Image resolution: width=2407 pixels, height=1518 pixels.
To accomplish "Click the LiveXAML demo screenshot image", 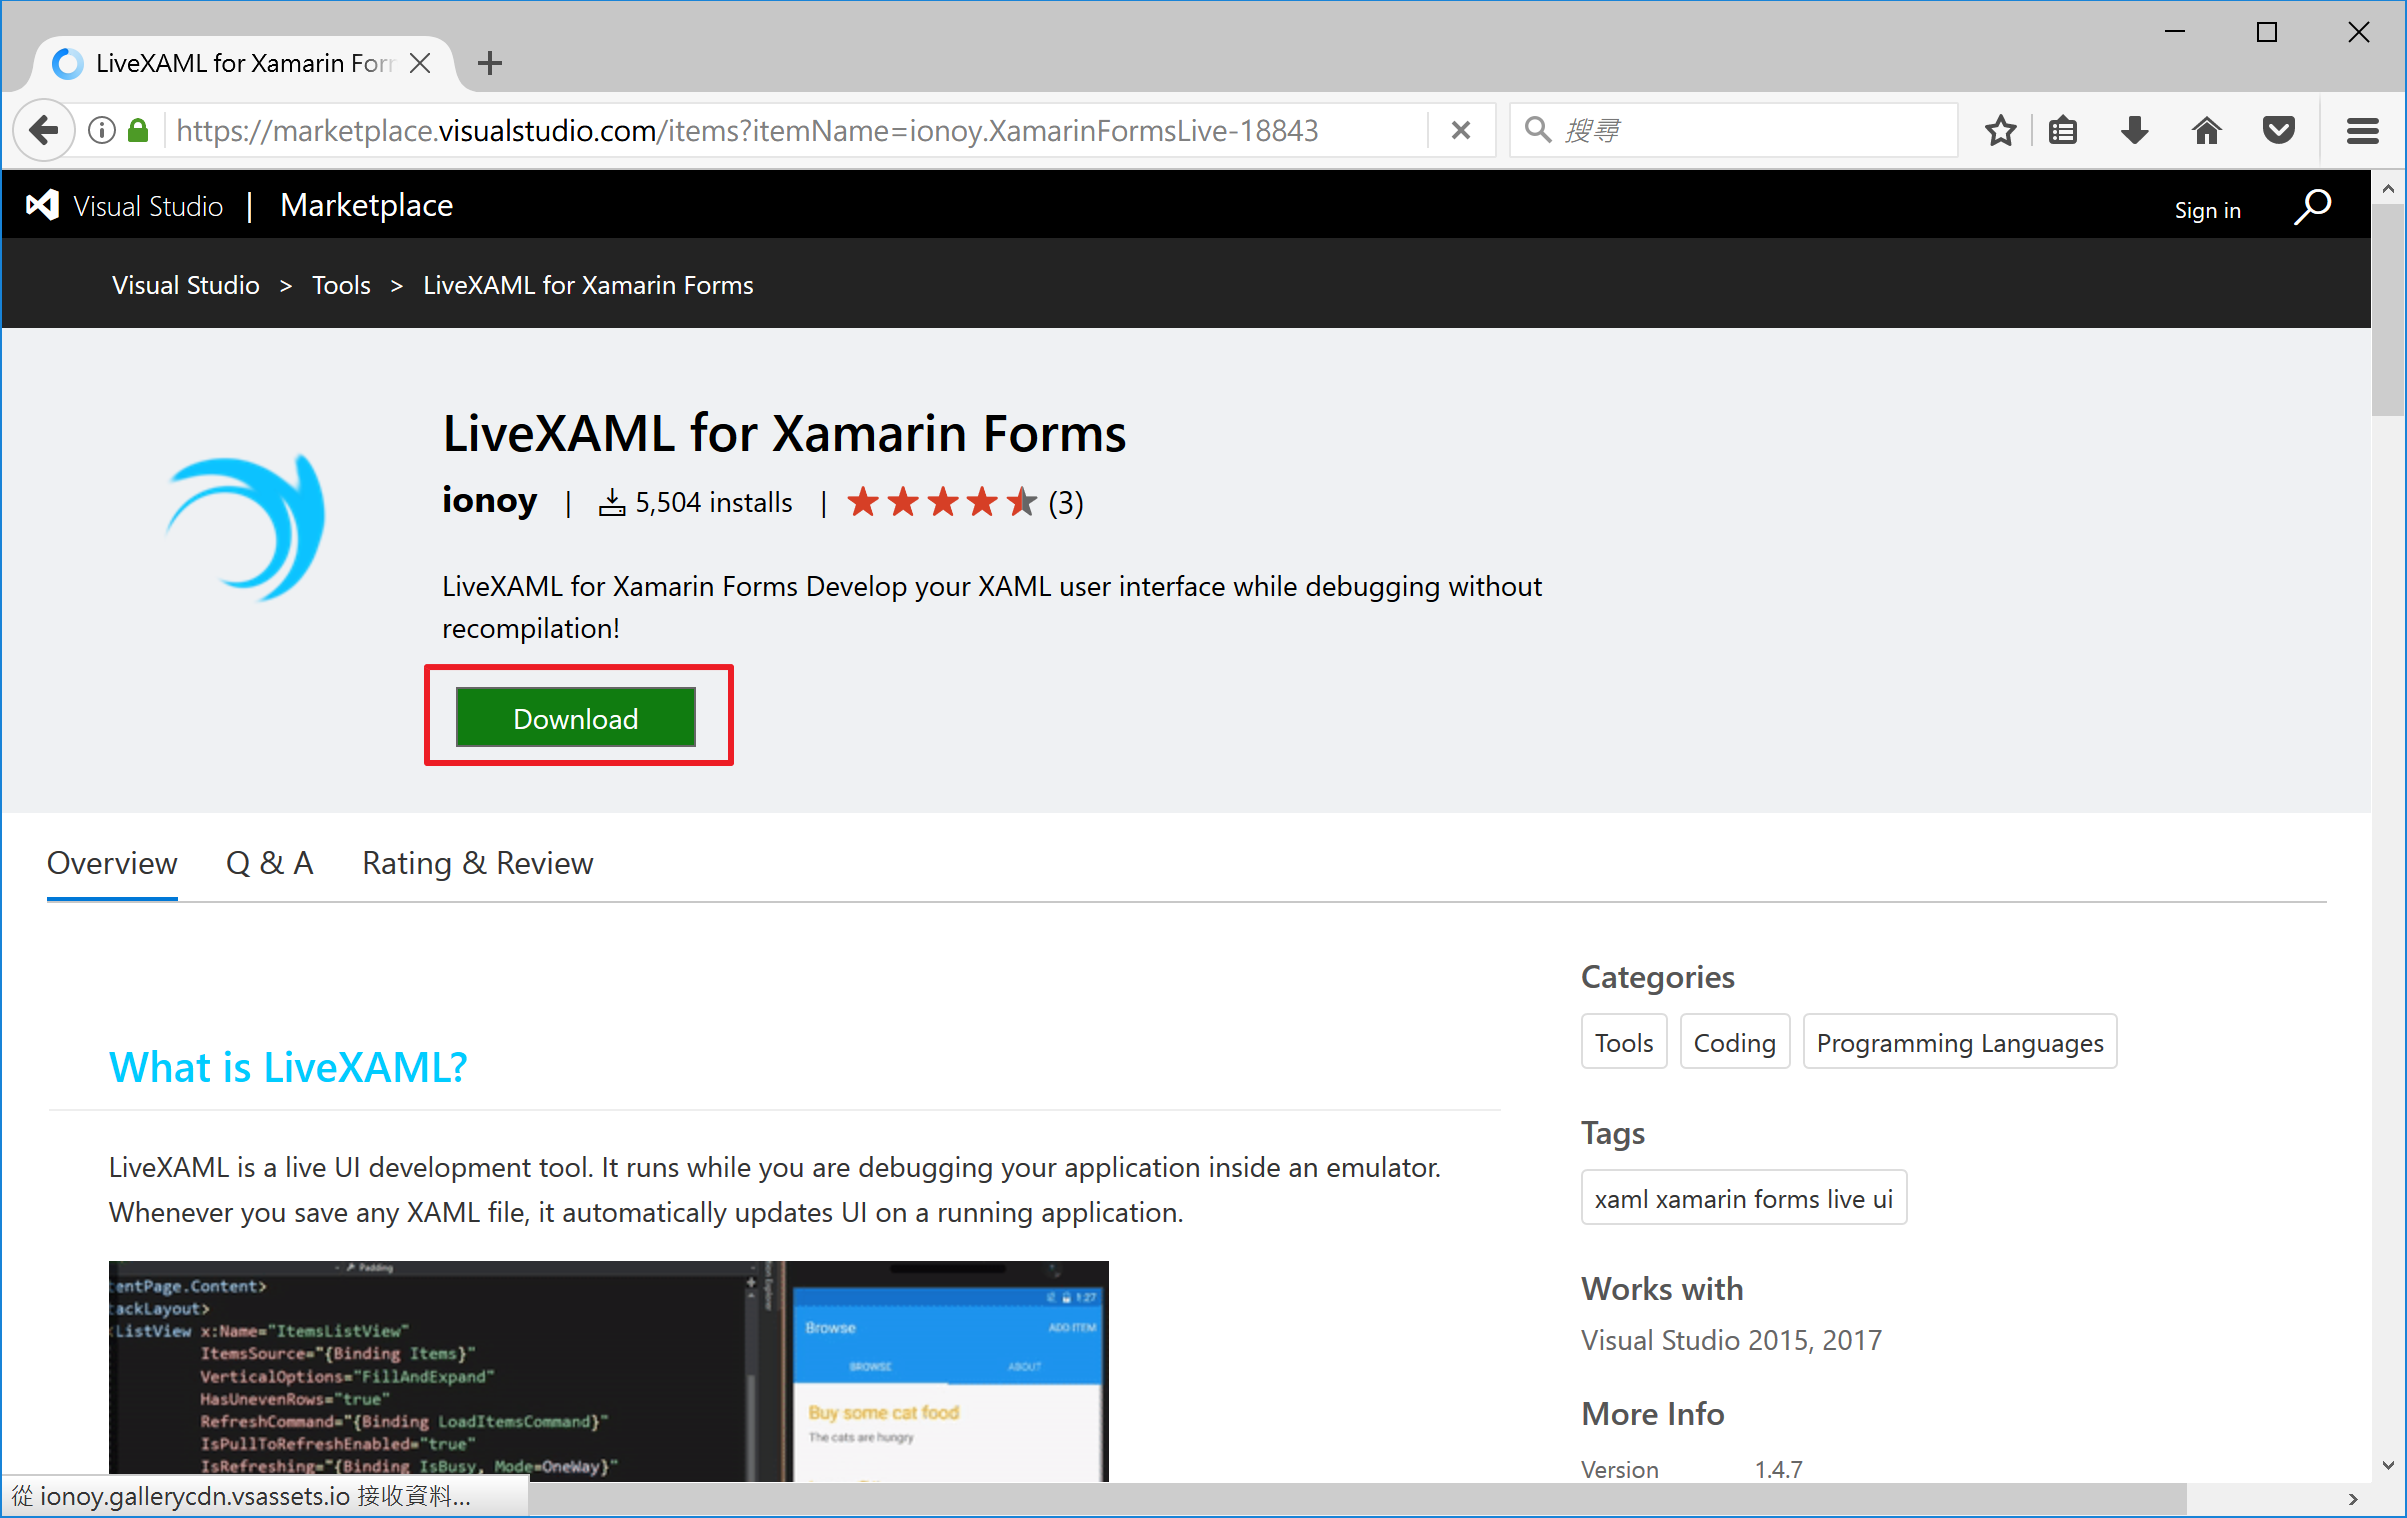I will [x=608, y=1371].
